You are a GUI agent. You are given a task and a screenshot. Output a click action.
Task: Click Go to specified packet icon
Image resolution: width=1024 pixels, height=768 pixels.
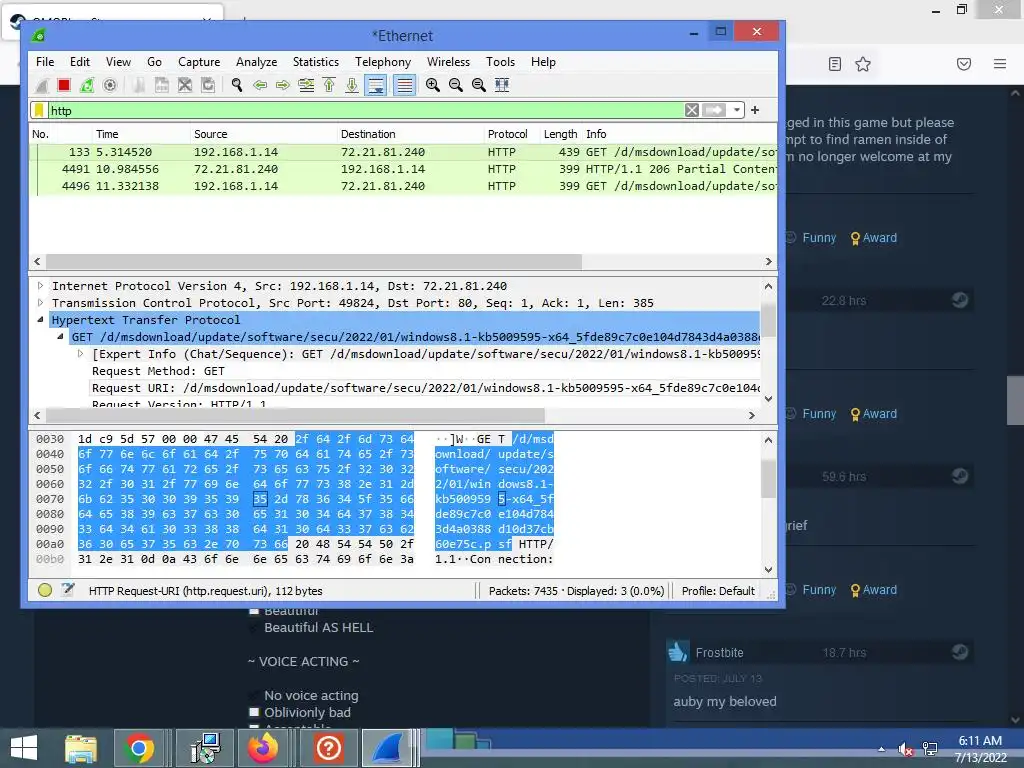click(x=306, y=85)
